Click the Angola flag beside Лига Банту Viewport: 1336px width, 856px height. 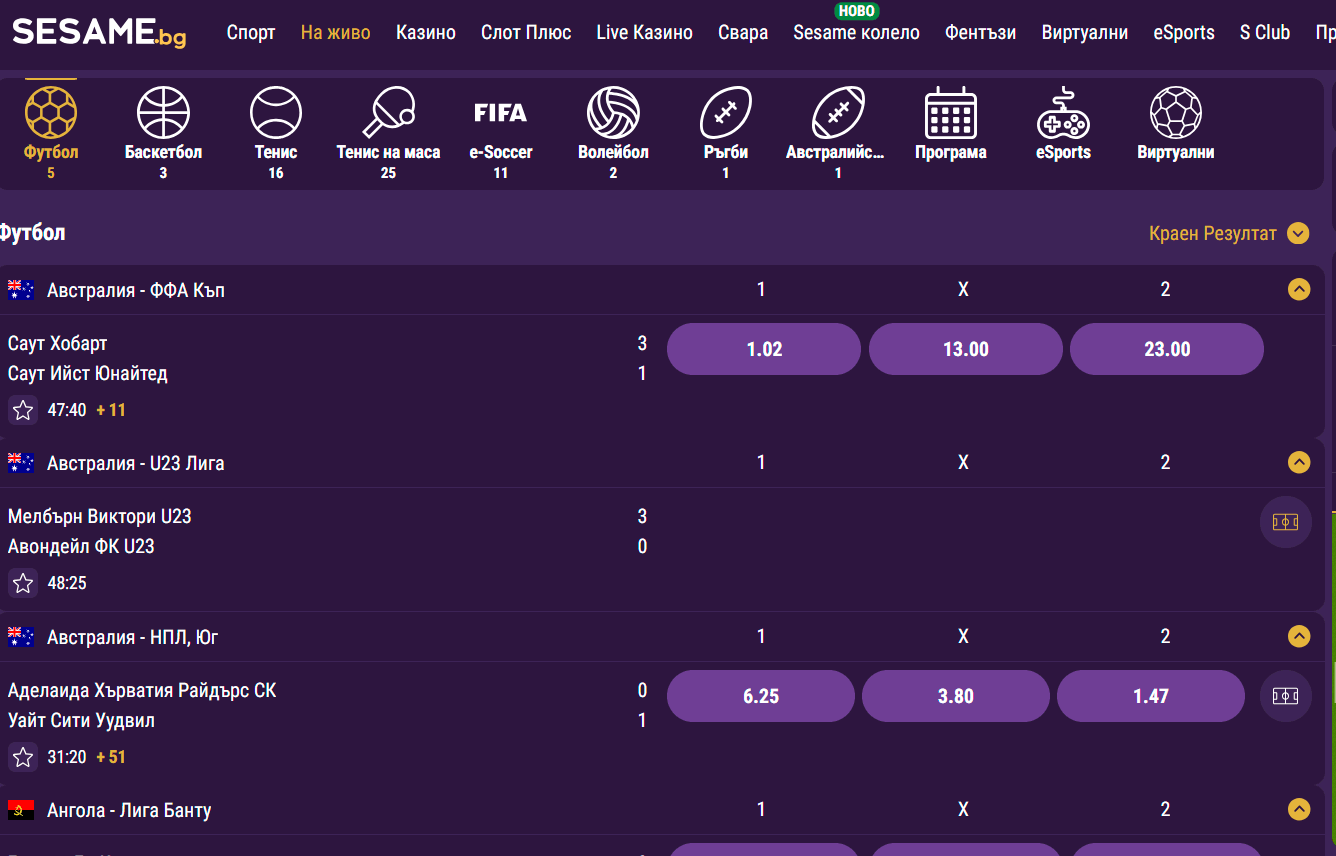click(21, 810)
